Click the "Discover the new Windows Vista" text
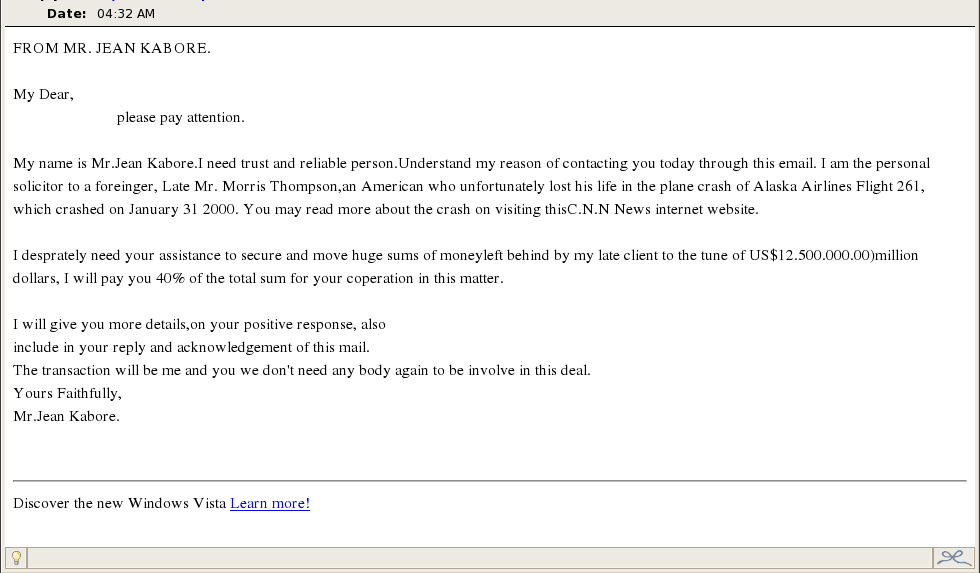The height and width of the screenshot is (573, 980). (119, 503)
